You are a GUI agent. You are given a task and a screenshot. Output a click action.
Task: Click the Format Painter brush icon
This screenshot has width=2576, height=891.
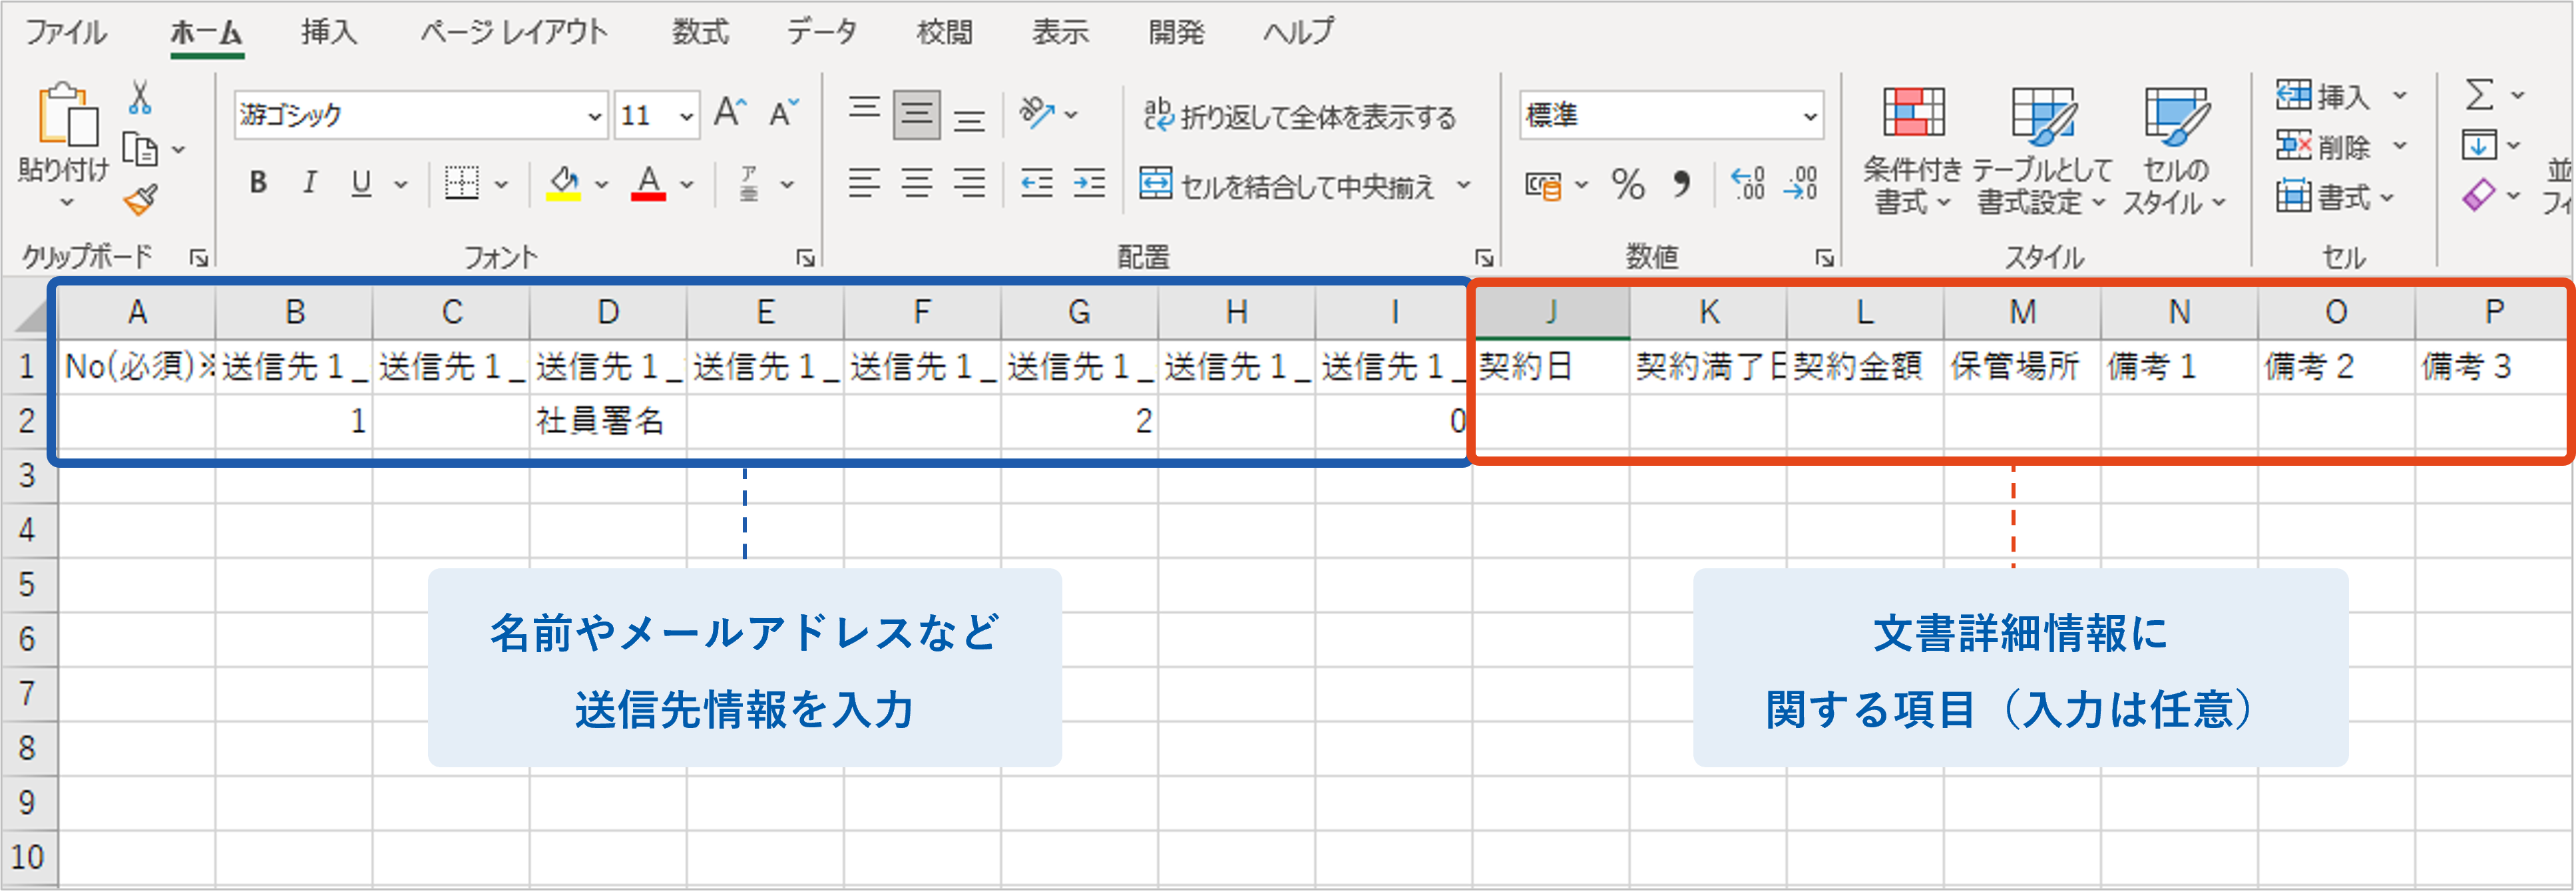[x=140, y=200]
